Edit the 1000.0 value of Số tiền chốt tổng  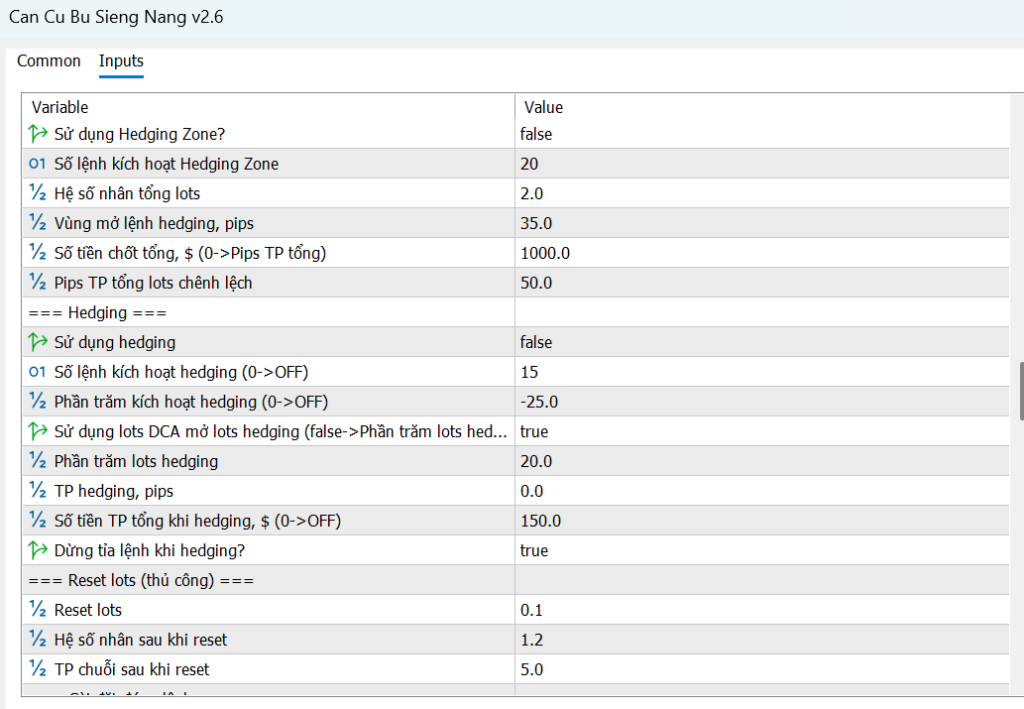545,253
